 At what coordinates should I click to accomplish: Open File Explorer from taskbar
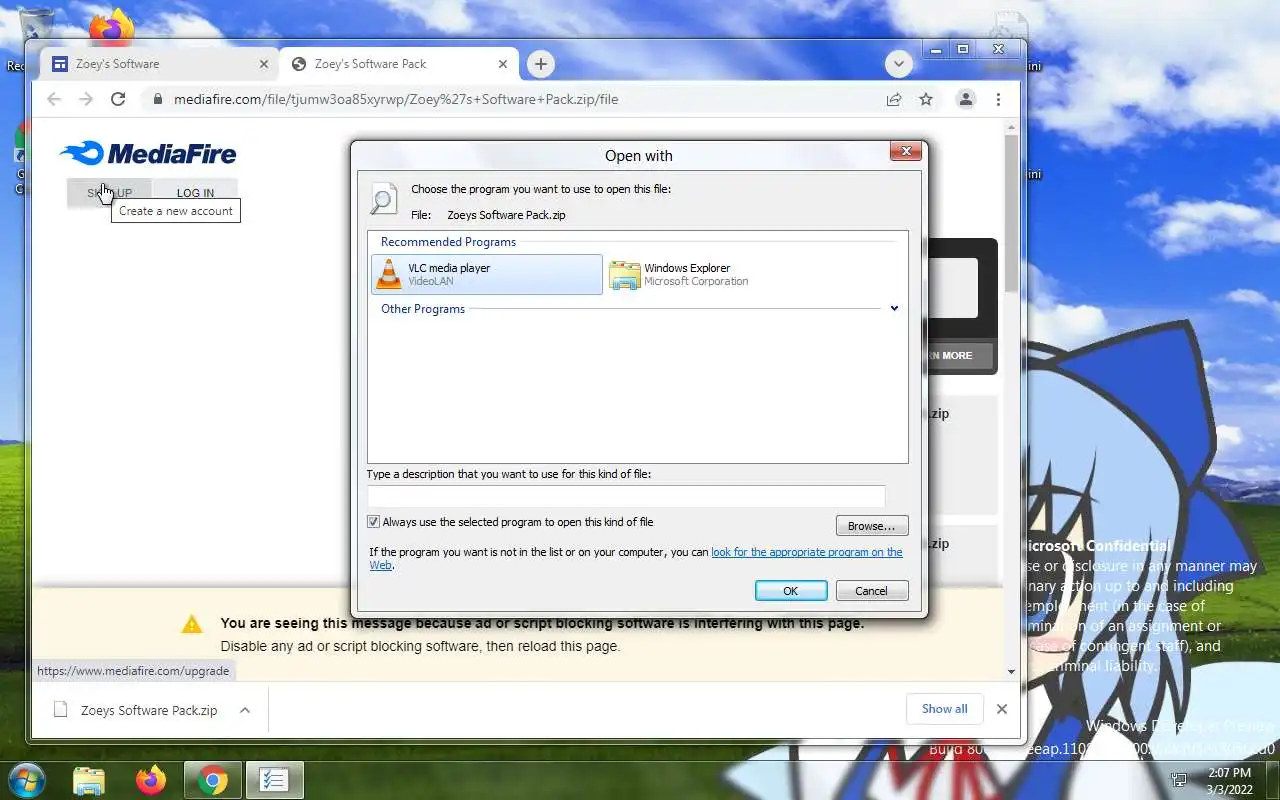point(89,780)
